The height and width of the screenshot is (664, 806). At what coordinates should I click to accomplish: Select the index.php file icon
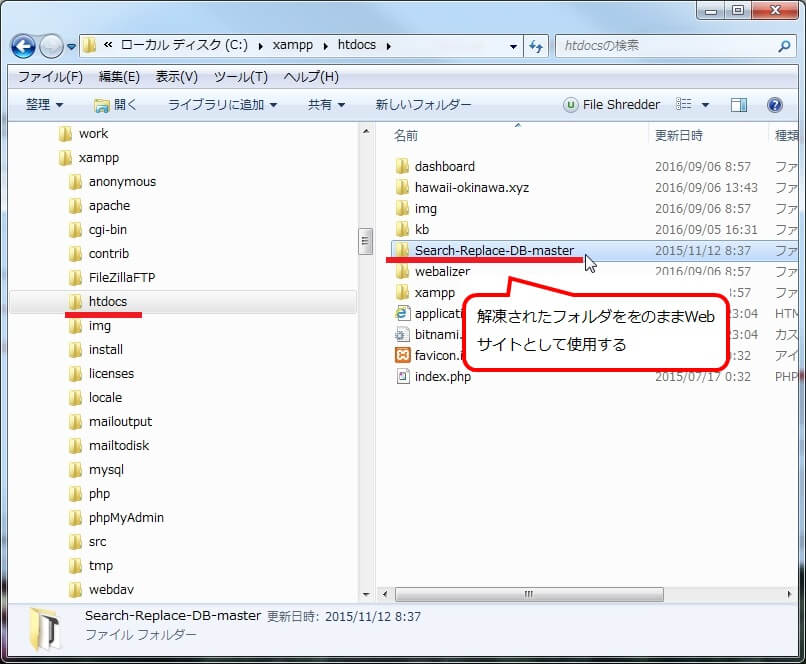click(402, 377)
